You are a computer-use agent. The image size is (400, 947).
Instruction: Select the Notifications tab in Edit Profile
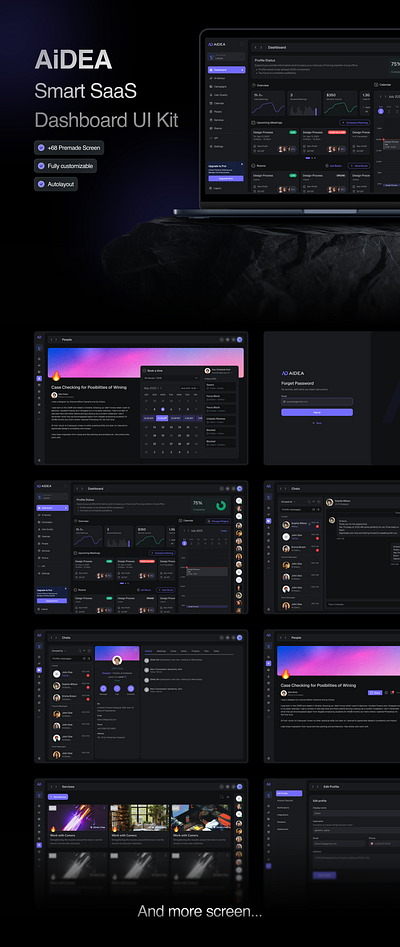click(283, 807)
